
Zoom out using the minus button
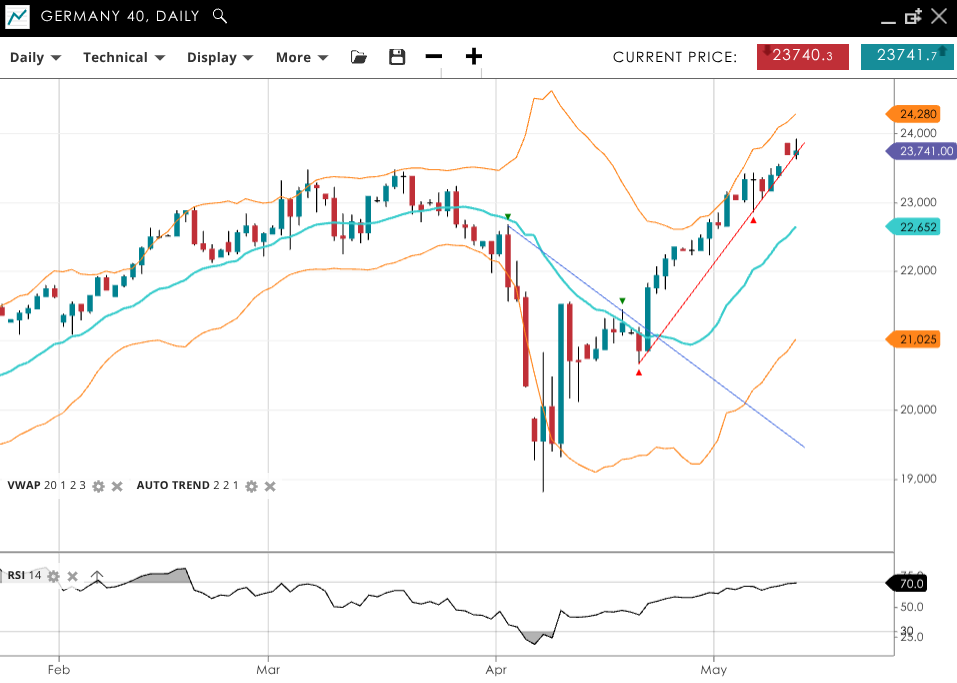coord(434,57)
